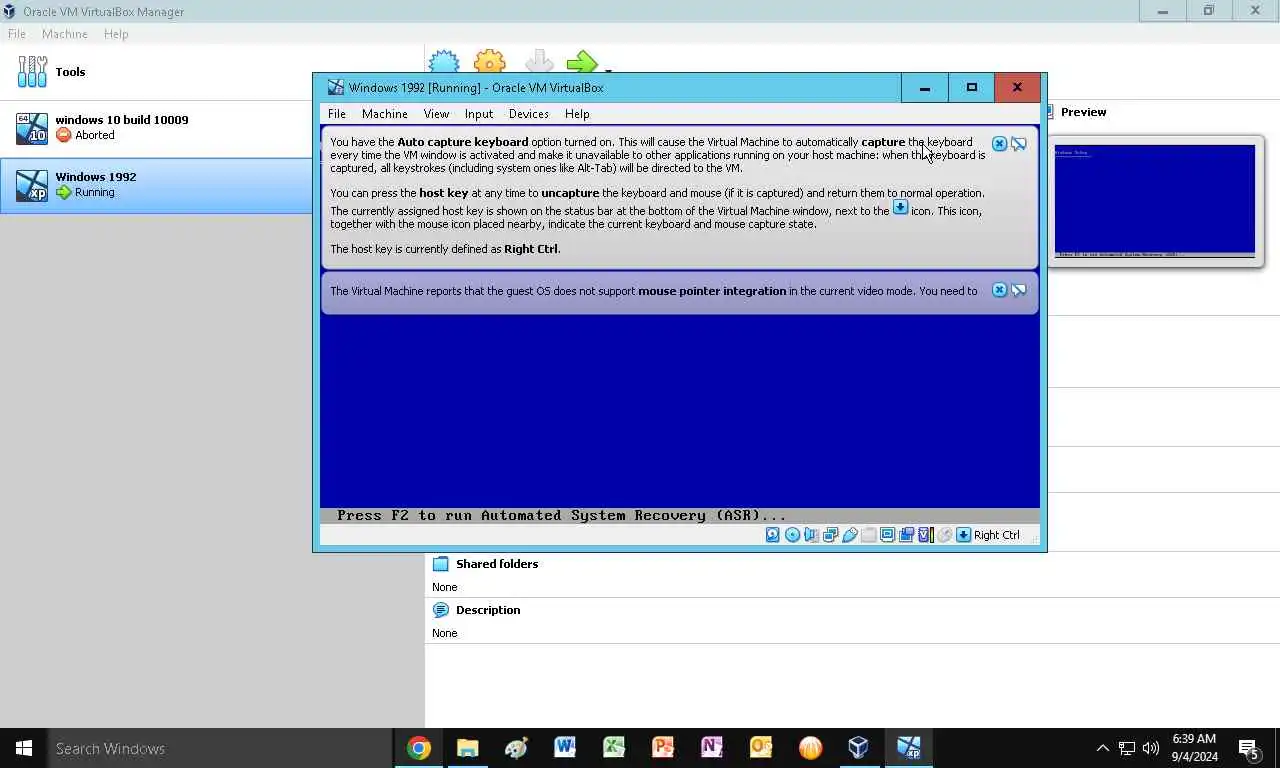This screenshot has width=1280, height=768.
Task: Open File Explorer from the taskbar
Action: coord(468,748)
